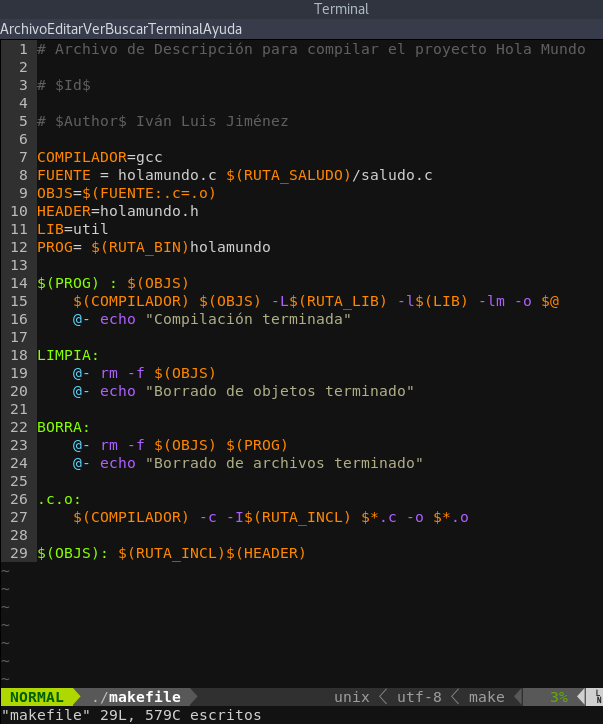Click the .c.o: suffix rule
The image size is (603, 724).
click(x=59, y=499)
